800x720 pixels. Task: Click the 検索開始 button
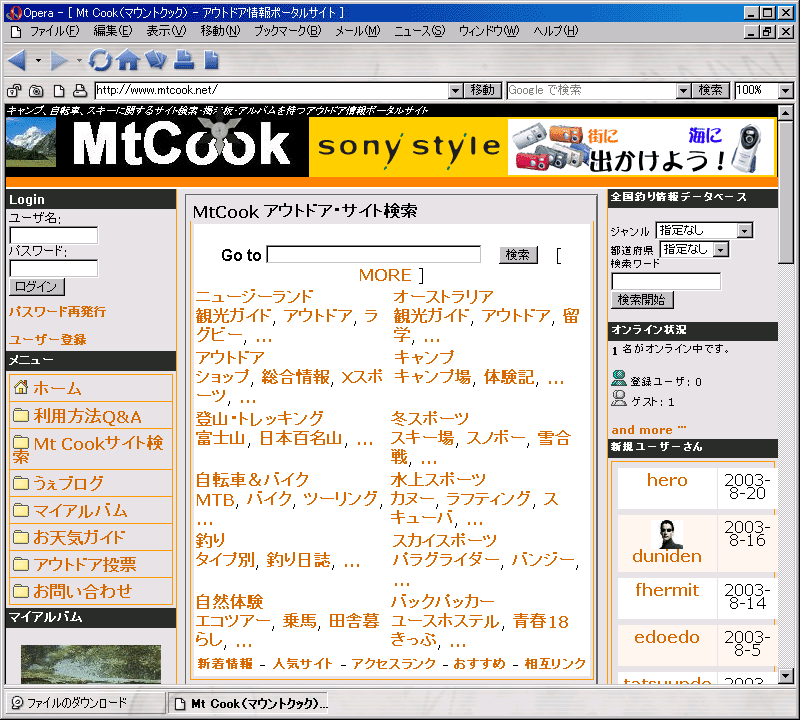[x=642, y=300]
